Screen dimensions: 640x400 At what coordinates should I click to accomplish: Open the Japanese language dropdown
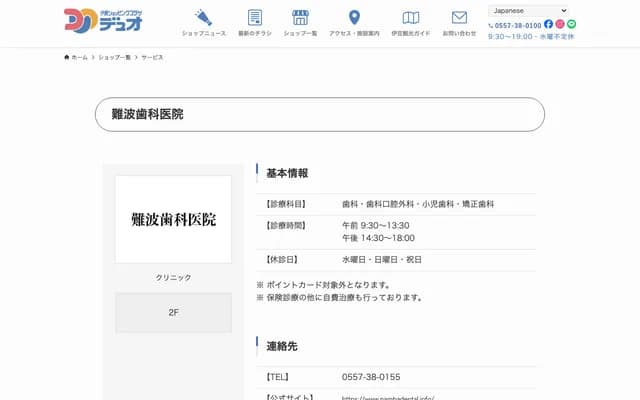pyautogui.click(x=529, y=11)
